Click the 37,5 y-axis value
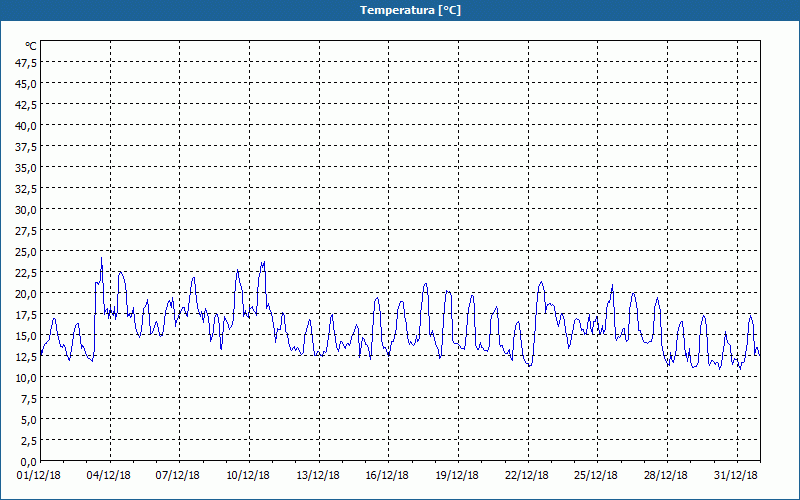Image resolution: width=800 pixels, height=500 pixels. point(27,146)
